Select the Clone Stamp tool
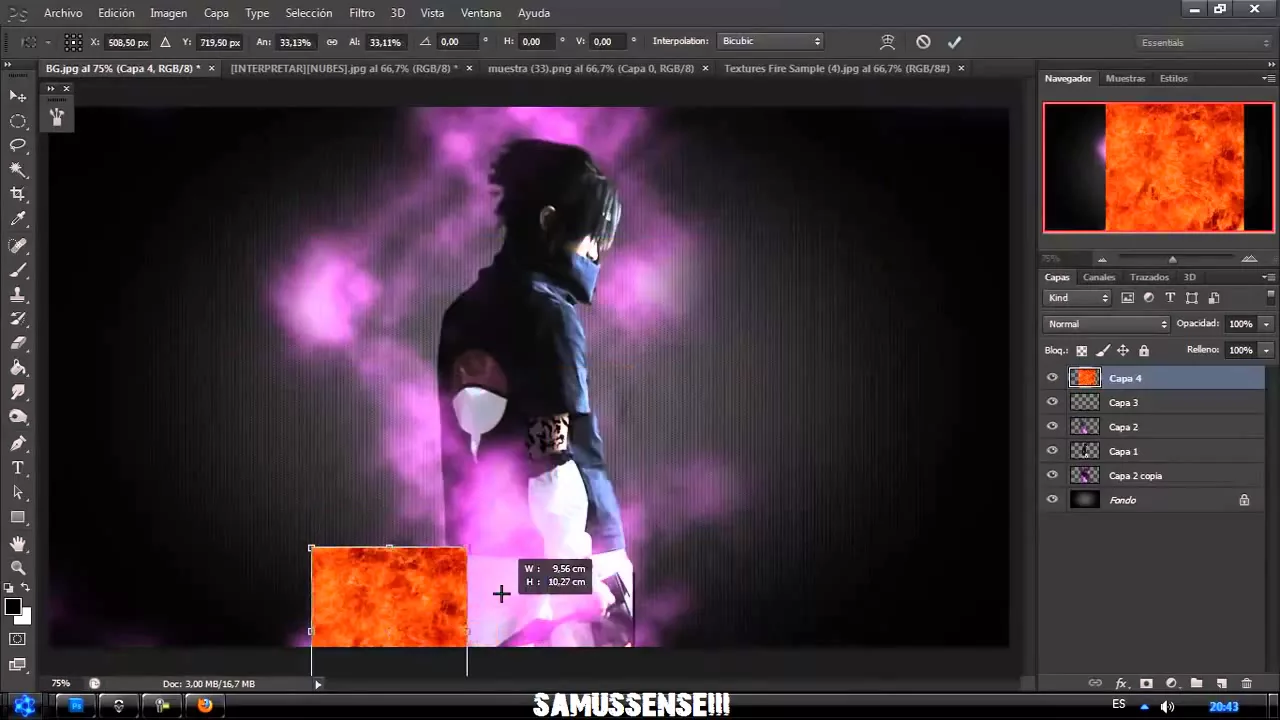The height and width of the screenshot is (720, 1280). (18, 295)
